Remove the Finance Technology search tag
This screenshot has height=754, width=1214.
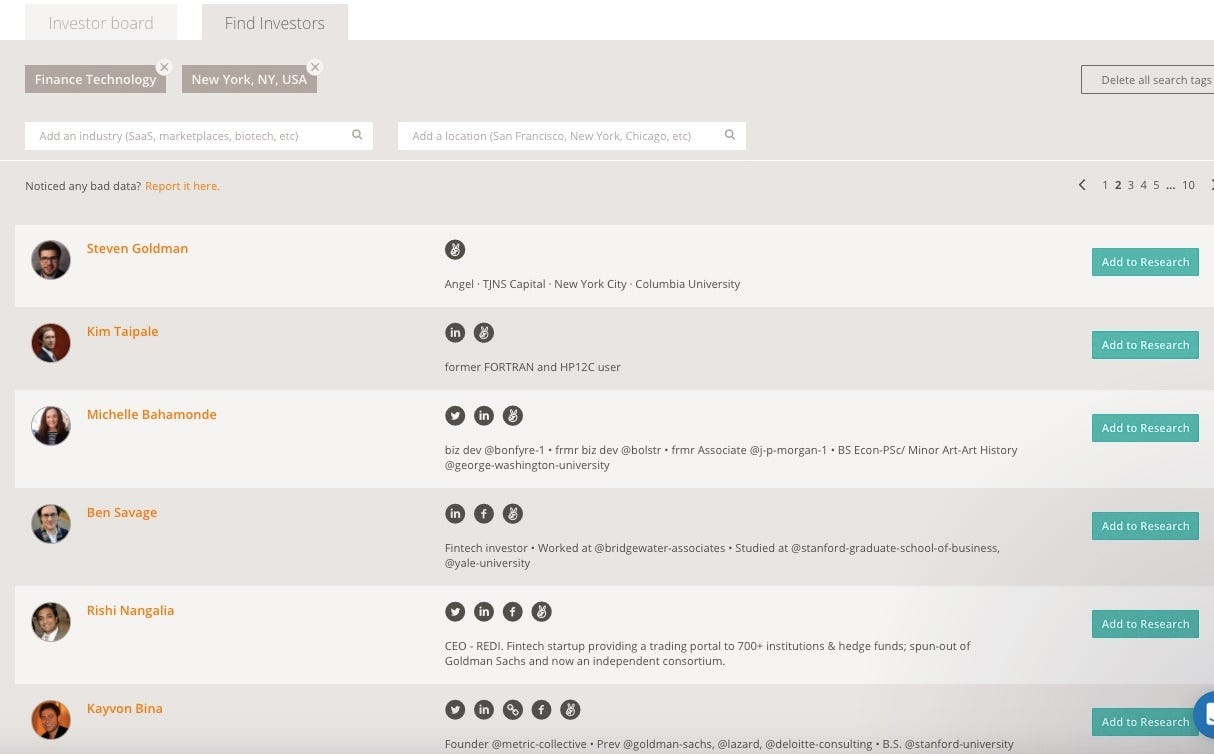[164, 67]
